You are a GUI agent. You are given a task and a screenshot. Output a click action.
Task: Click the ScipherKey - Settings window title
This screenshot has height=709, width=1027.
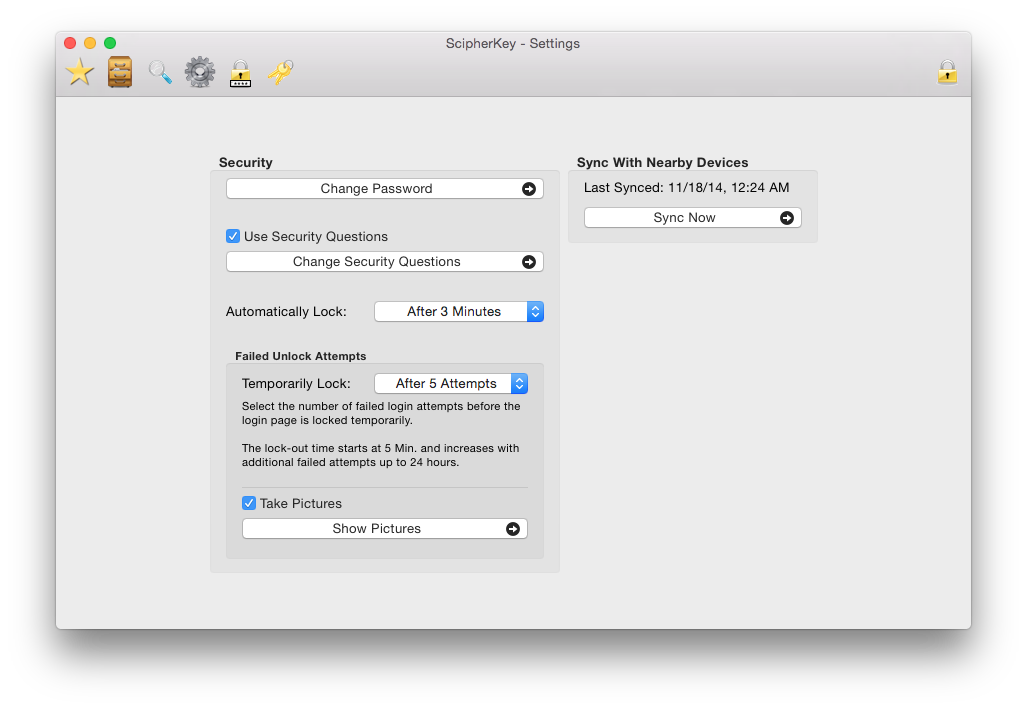click(x=513, y=43)
